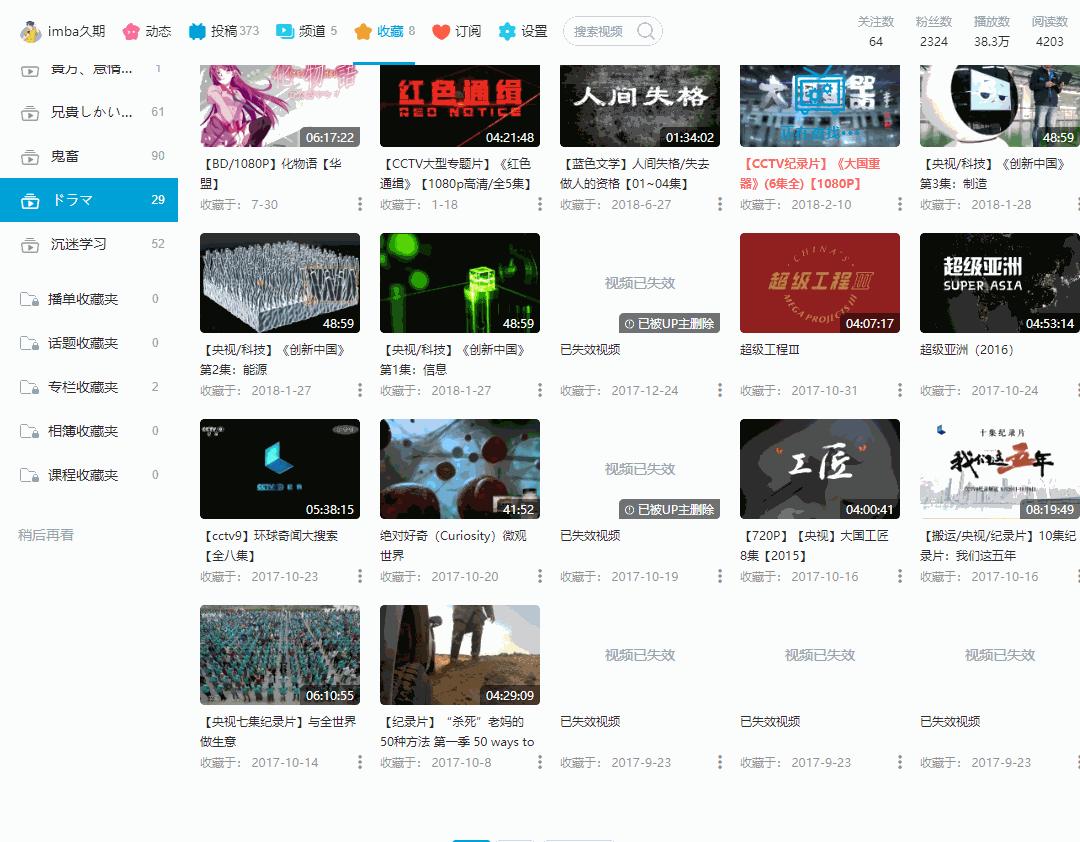Screen dimensions: 1080x842
Task: Click the 人间失格 video thumbnail
Action: point(639,105)
